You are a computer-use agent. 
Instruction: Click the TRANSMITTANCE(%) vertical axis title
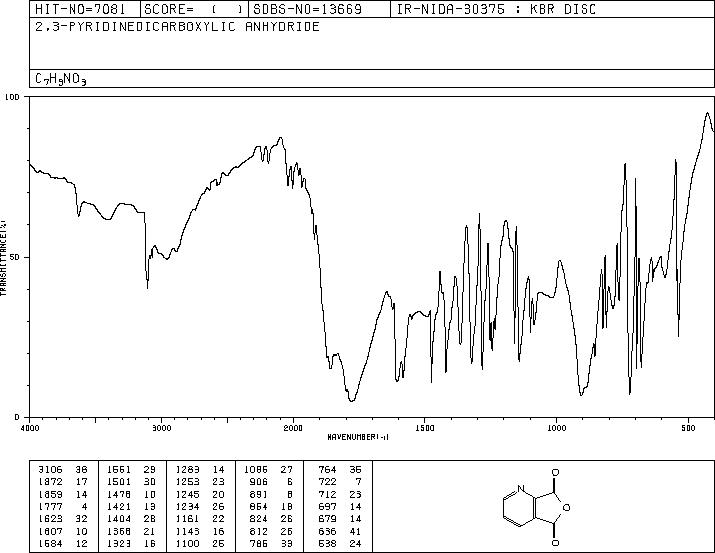click(3, 258)
